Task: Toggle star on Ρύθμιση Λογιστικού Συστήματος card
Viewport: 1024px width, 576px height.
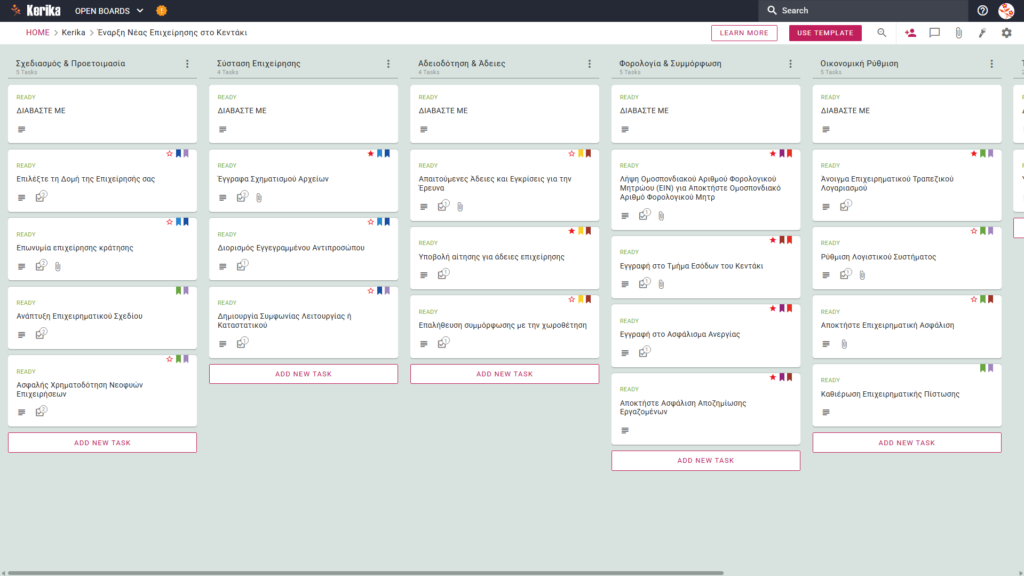Action: point(974,231)
